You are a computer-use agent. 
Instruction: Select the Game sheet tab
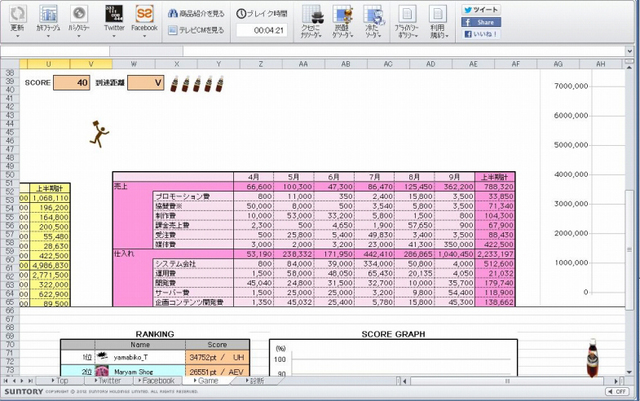208,381
